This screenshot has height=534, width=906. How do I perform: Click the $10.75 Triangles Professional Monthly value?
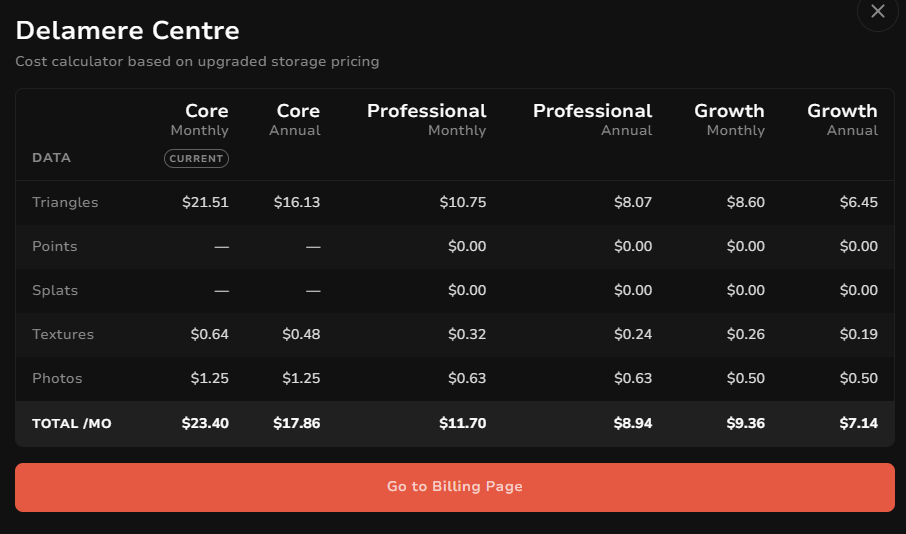click(x=463, y=202)
